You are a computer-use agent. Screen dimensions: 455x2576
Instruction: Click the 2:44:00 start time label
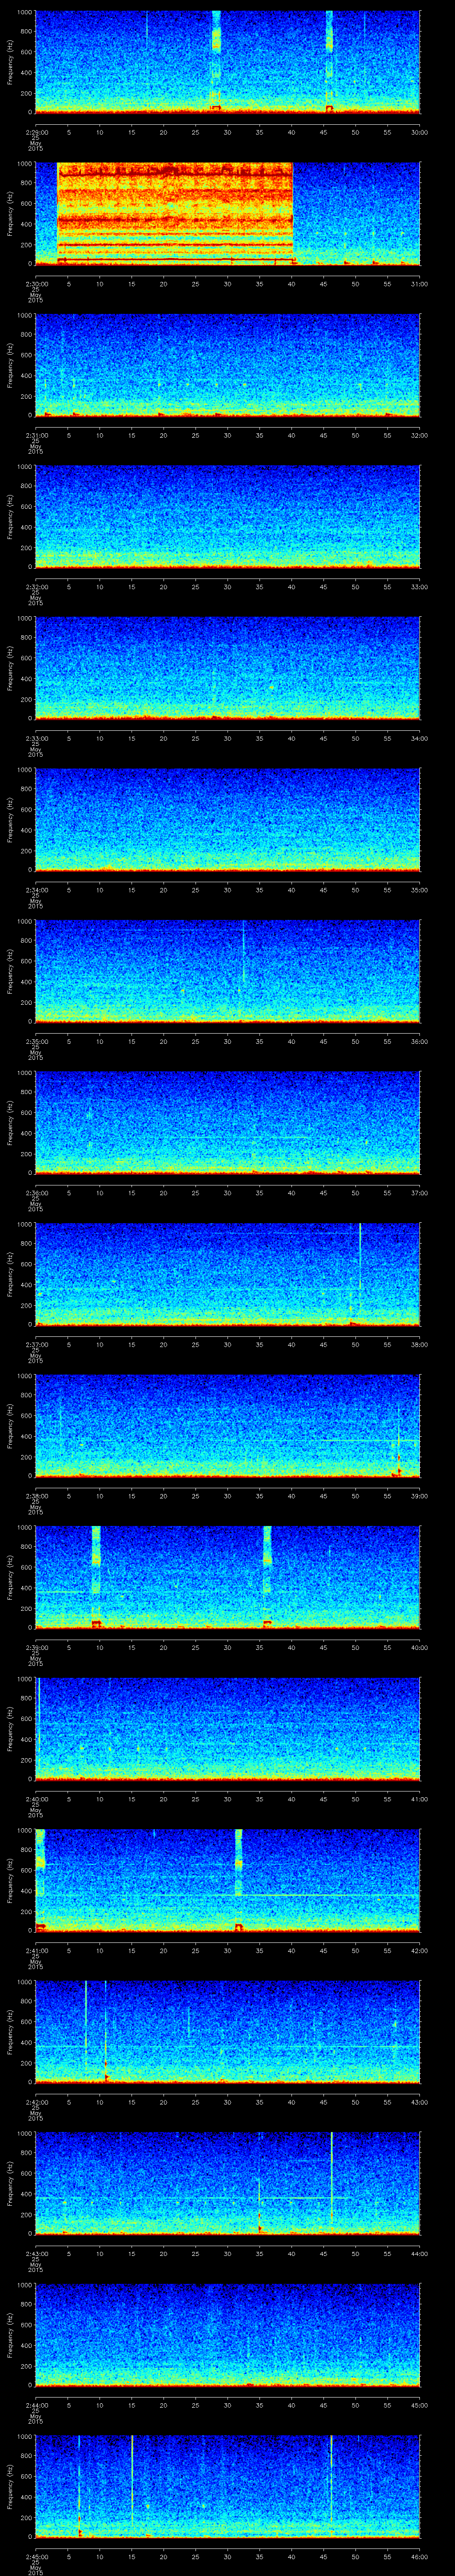36,2405
